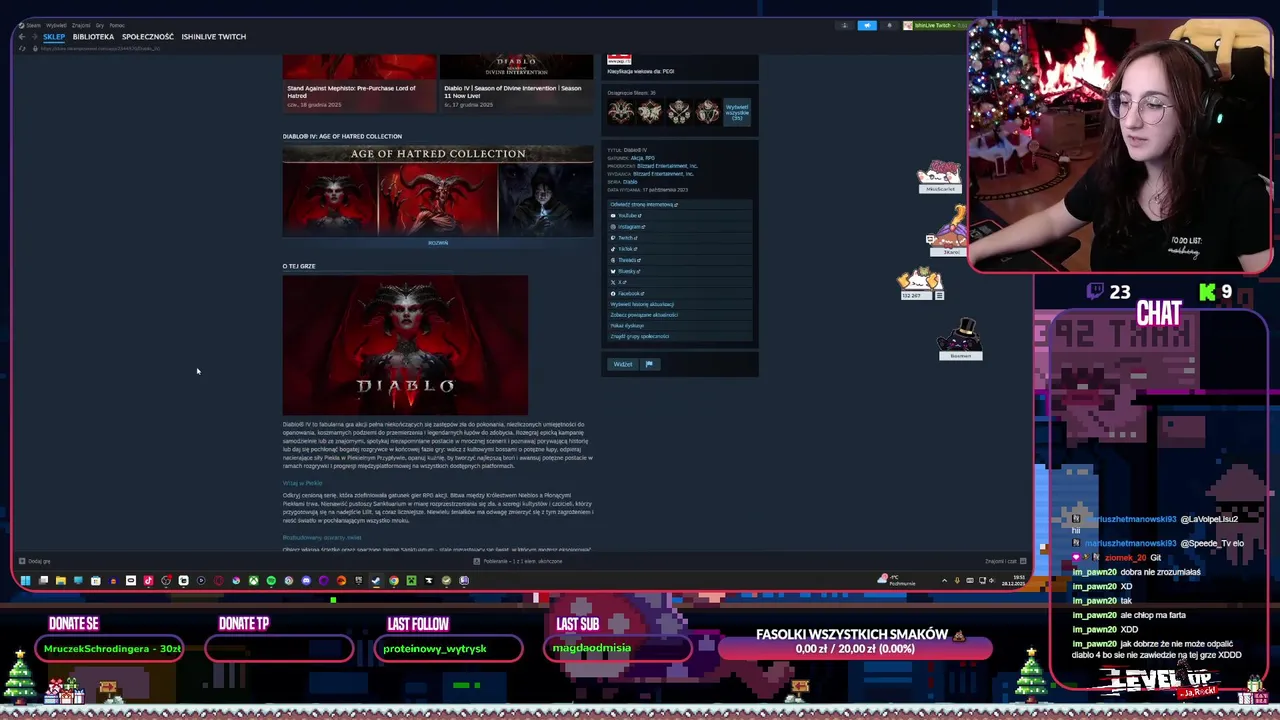Open the Znajomi menu
Viewport: 1280px width, 720px height.
(81, 25)
